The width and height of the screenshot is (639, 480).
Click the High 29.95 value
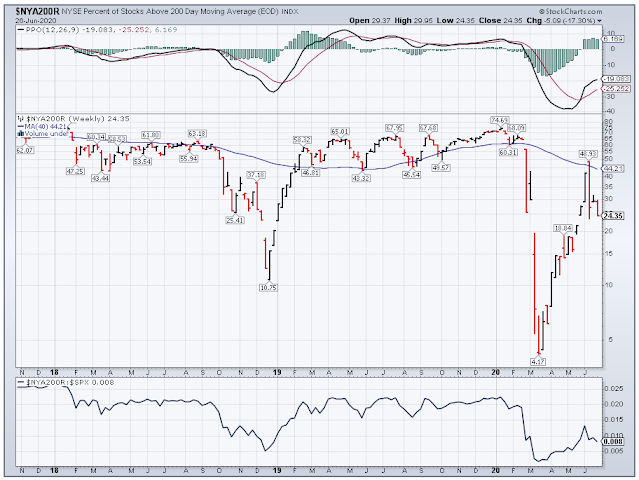tap(413, 20)
